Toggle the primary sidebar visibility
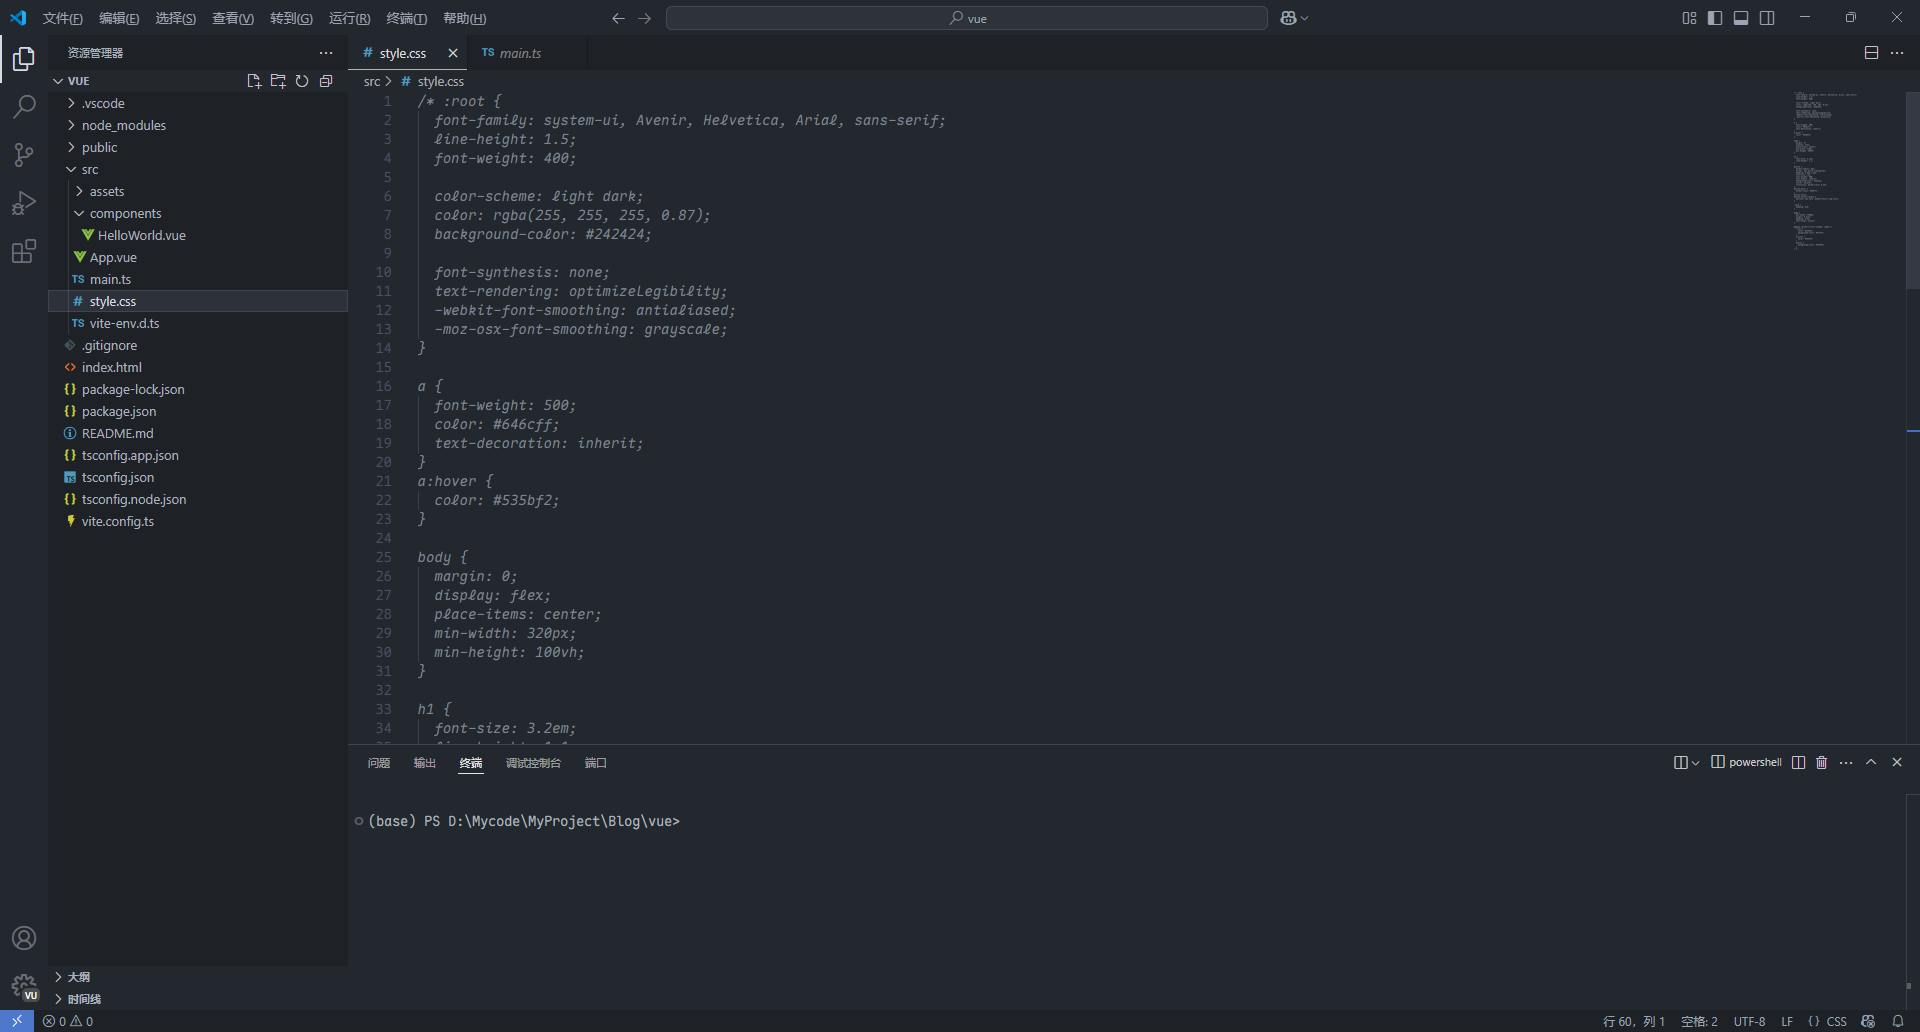This screenshot has width=1920, height=1032. tap(1715, 18)
